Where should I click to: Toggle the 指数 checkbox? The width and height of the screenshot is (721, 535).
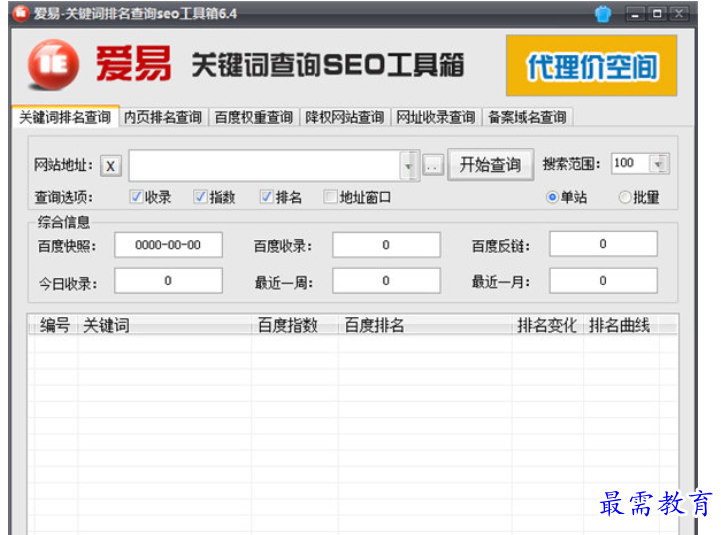point(200,197)
